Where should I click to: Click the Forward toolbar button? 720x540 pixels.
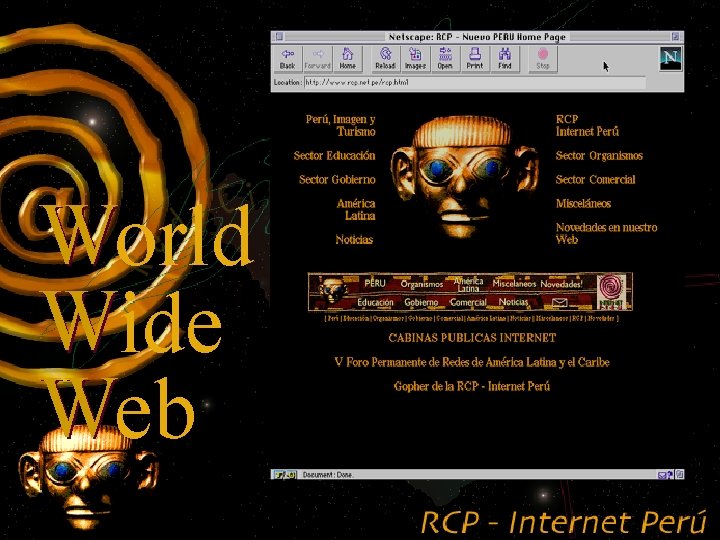click(x=318, y=59)
